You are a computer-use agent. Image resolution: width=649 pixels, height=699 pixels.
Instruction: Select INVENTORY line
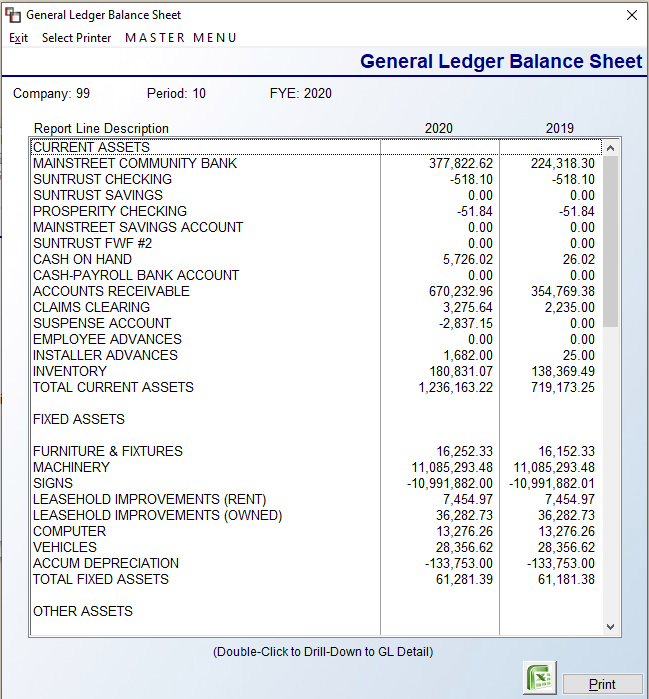pyautogui.click(x=316, y=371)
